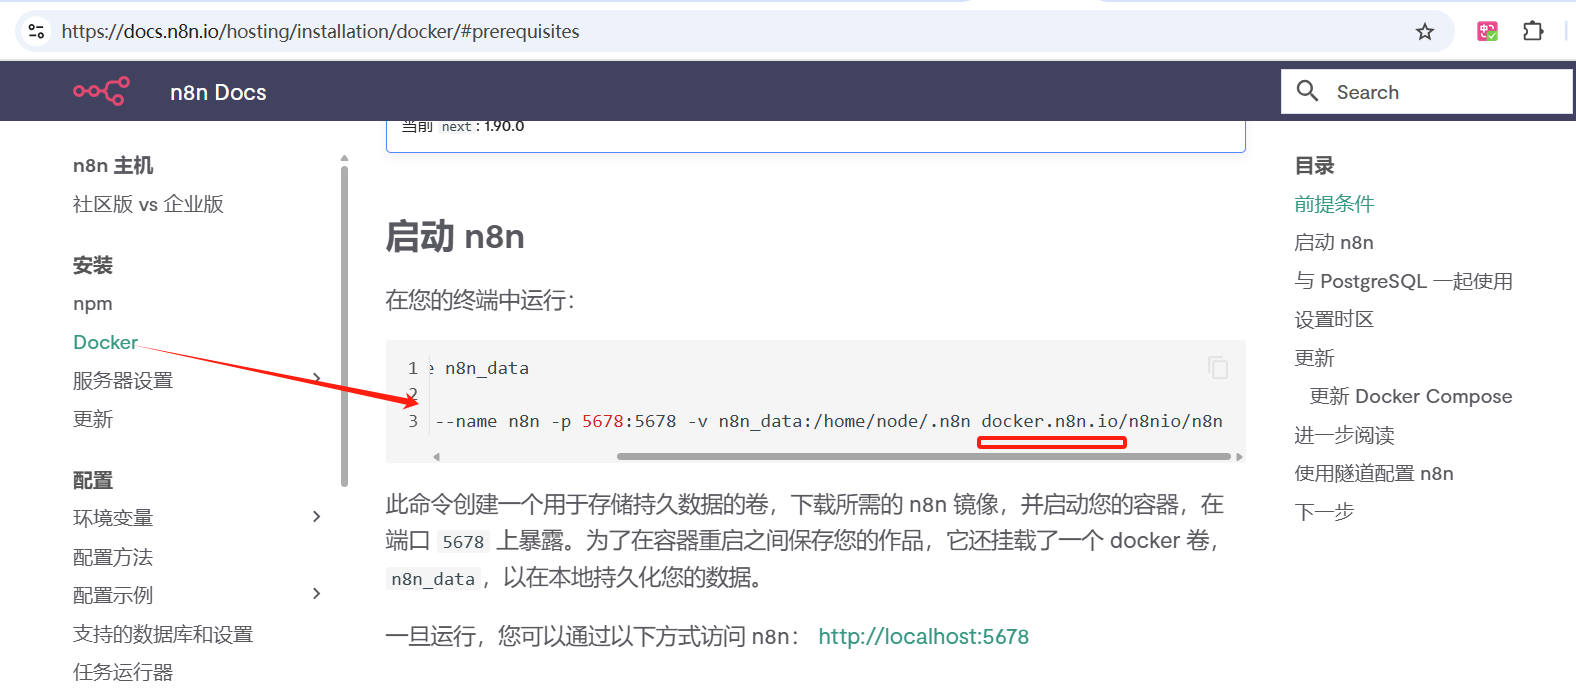The width and height of the screenshot is (1576, 691).
Task: Jump to 设置时区 in table of contents
Action: 1334,319
